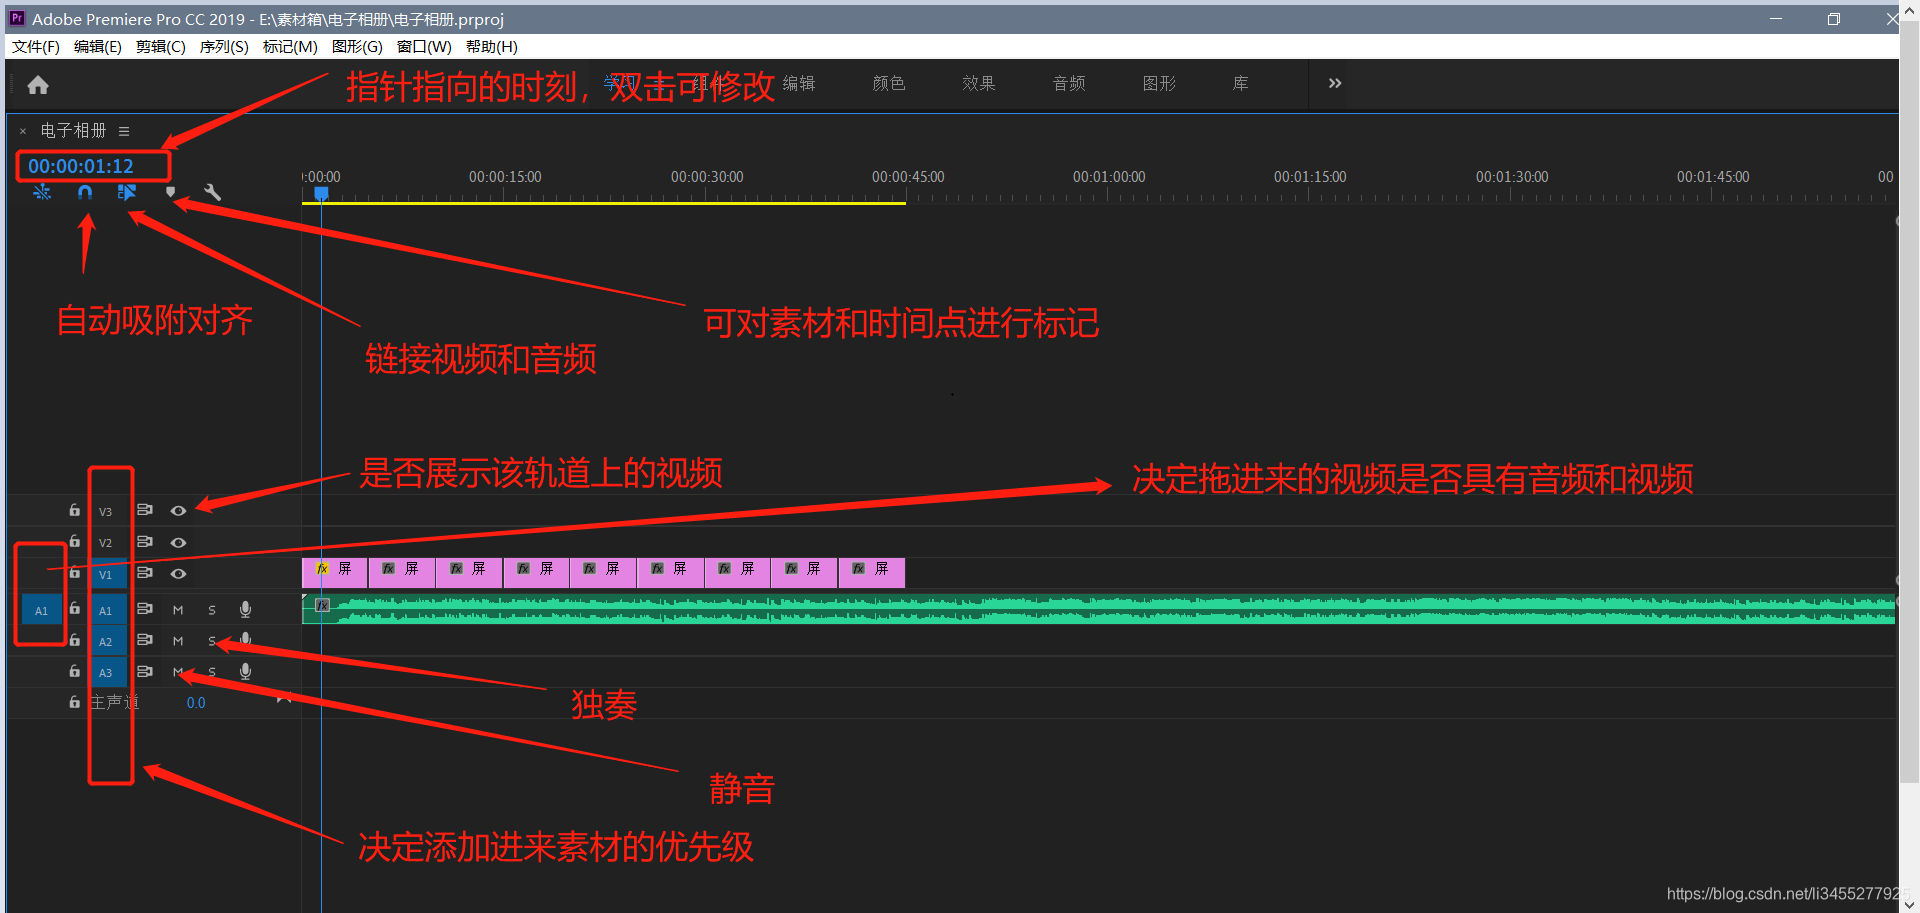Mute track A2 with M button
The image size is (1920, 913).
tap(178, 641)
